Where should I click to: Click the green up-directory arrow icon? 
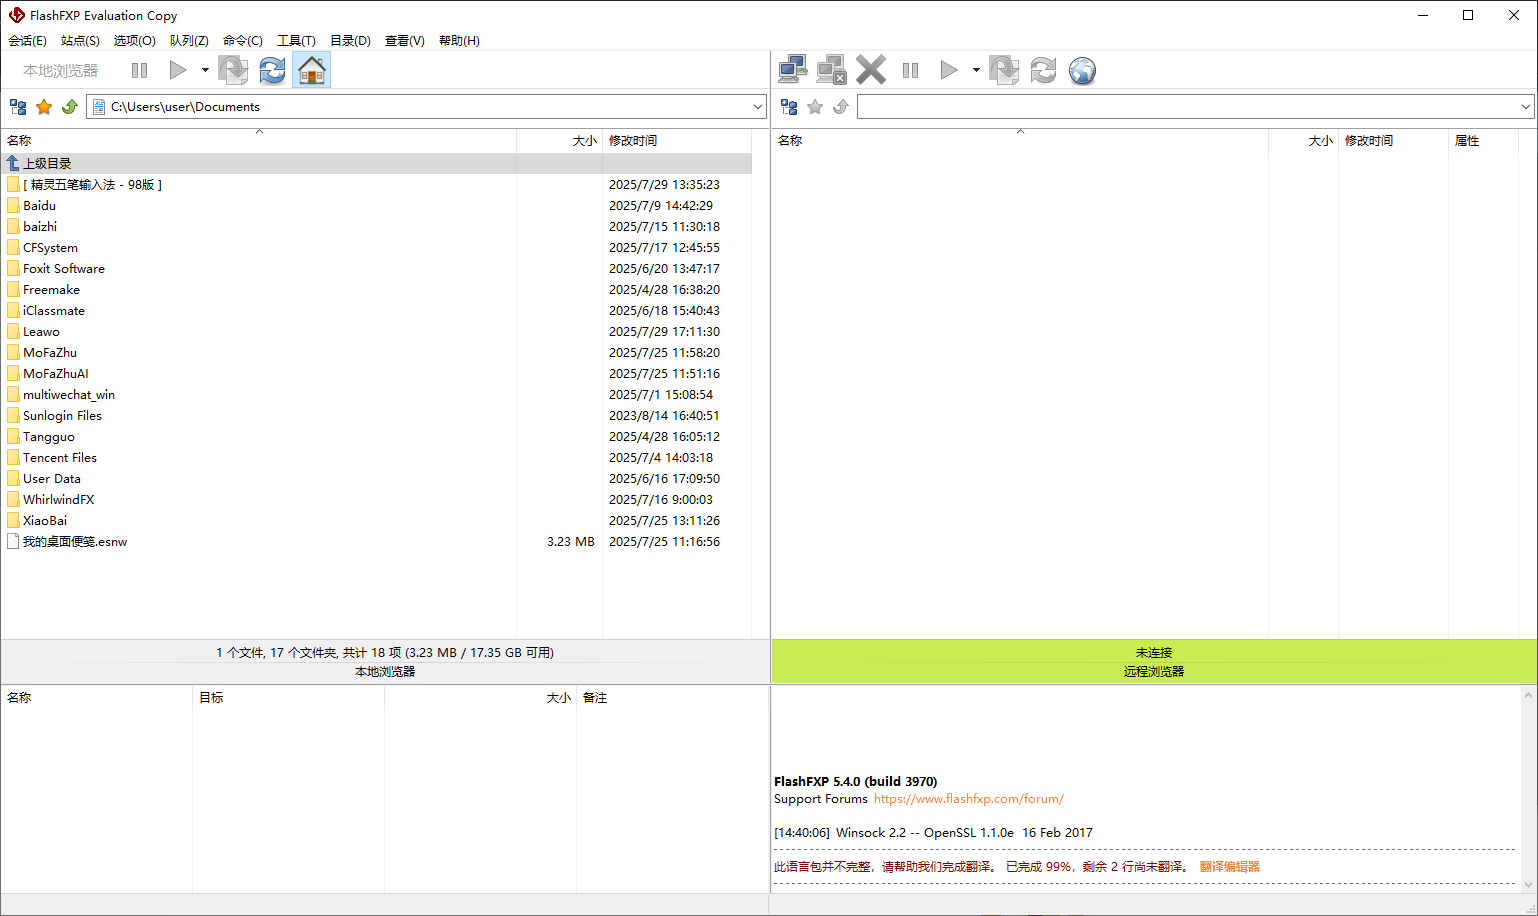(x=70, y=107)
